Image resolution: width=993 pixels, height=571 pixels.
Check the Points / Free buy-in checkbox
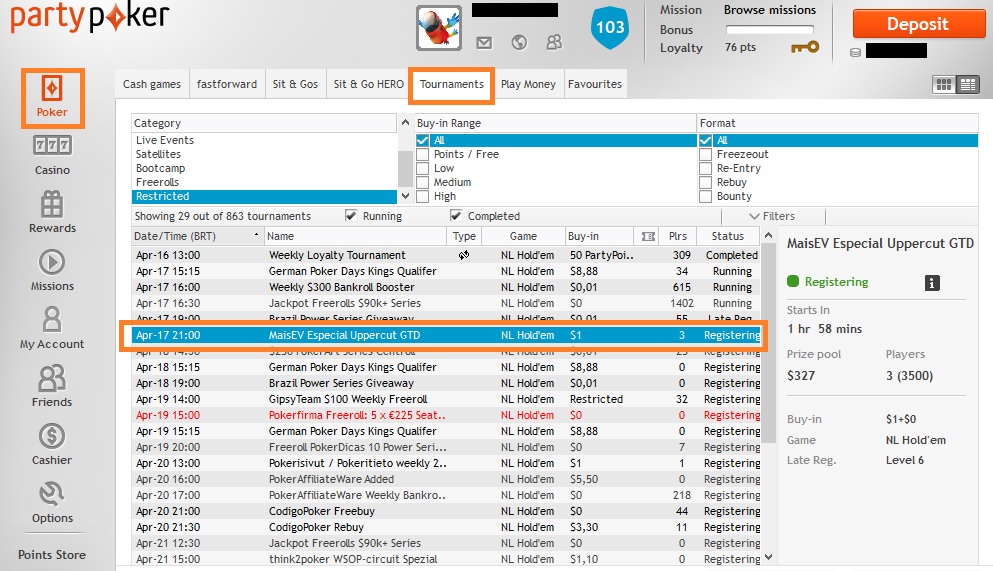423,154
